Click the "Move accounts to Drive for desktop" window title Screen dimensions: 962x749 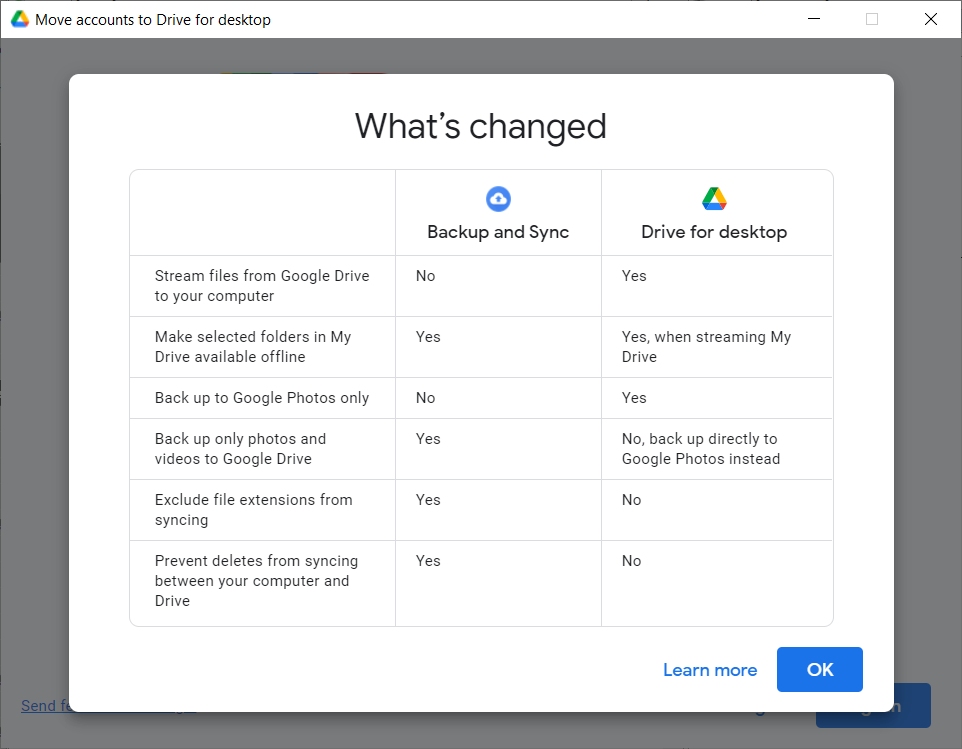point(153,20)
